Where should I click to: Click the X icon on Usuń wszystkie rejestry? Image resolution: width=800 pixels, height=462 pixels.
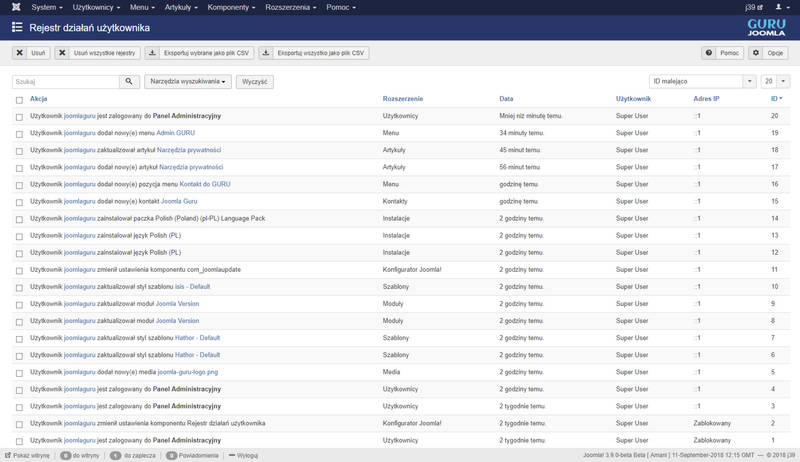pyautogui.click(x=62, y=53)
